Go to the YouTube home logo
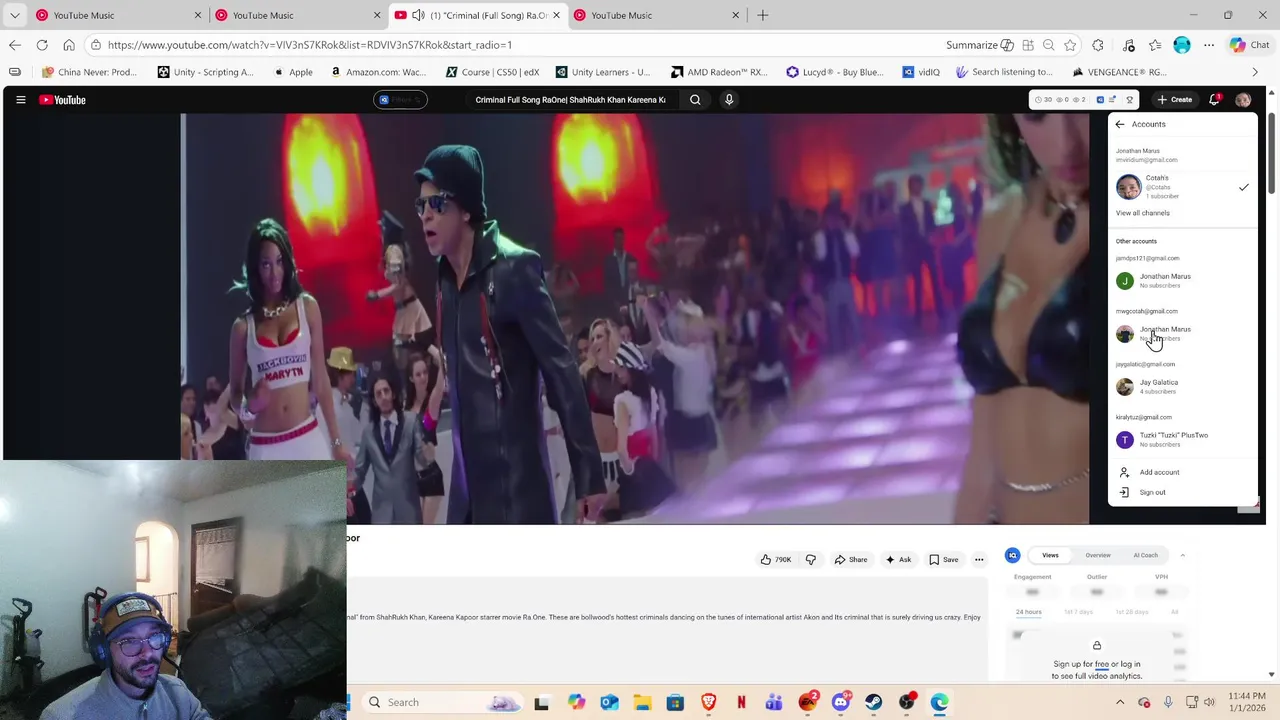Viewport: 1280px width, 720px height. click(62, 100)
